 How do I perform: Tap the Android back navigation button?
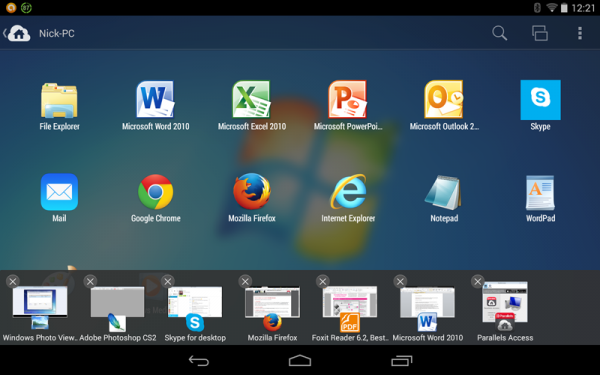pyautogui.click(x=199, y=360)
